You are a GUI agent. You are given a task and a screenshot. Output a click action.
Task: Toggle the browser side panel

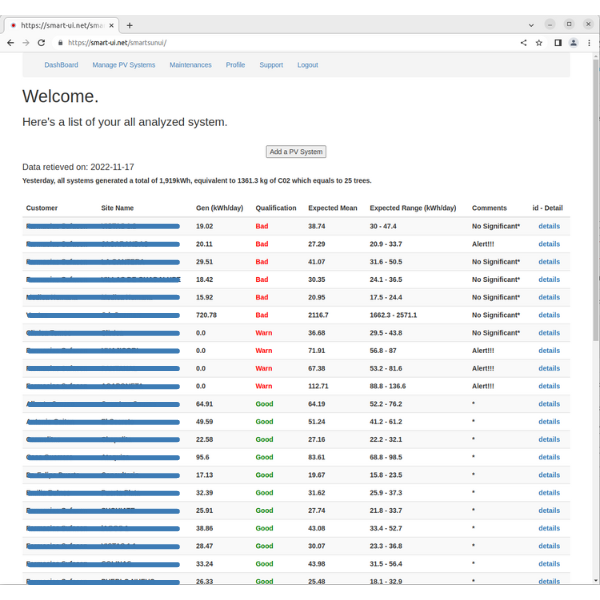click(558, 43)
